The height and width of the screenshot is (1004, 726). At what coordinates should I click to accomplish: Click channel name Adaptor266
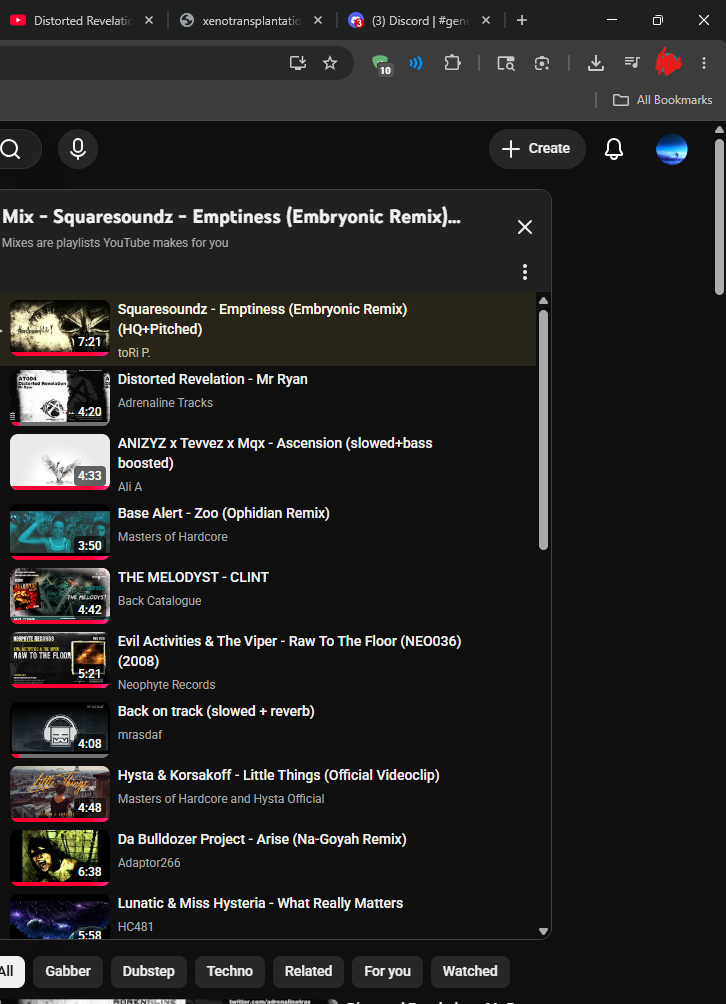pos(149,862)
